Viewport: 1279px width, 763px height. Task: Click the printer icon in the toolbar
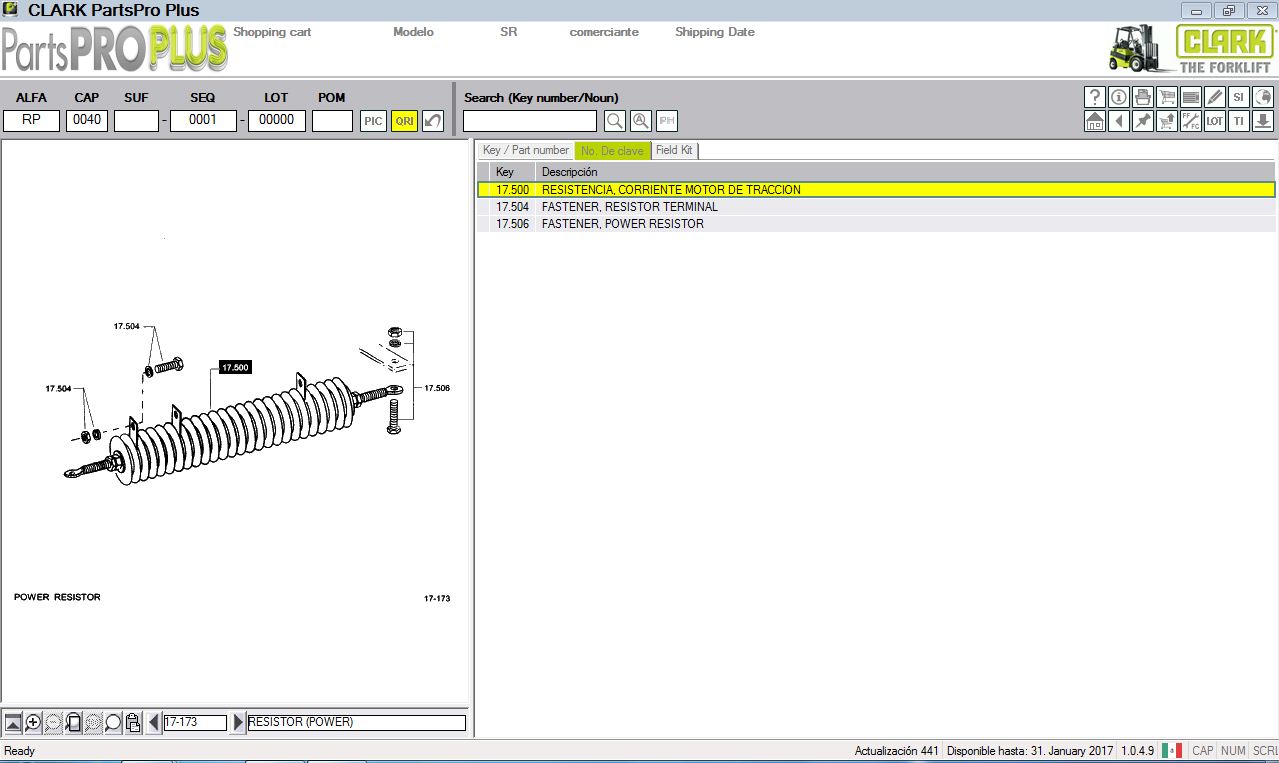click(x=1142, y=97)
